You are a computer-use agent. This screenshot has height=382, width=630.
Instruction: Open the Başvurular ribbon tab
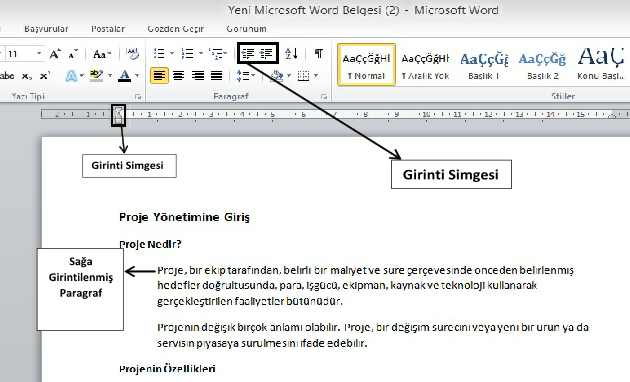coord(46,29)
